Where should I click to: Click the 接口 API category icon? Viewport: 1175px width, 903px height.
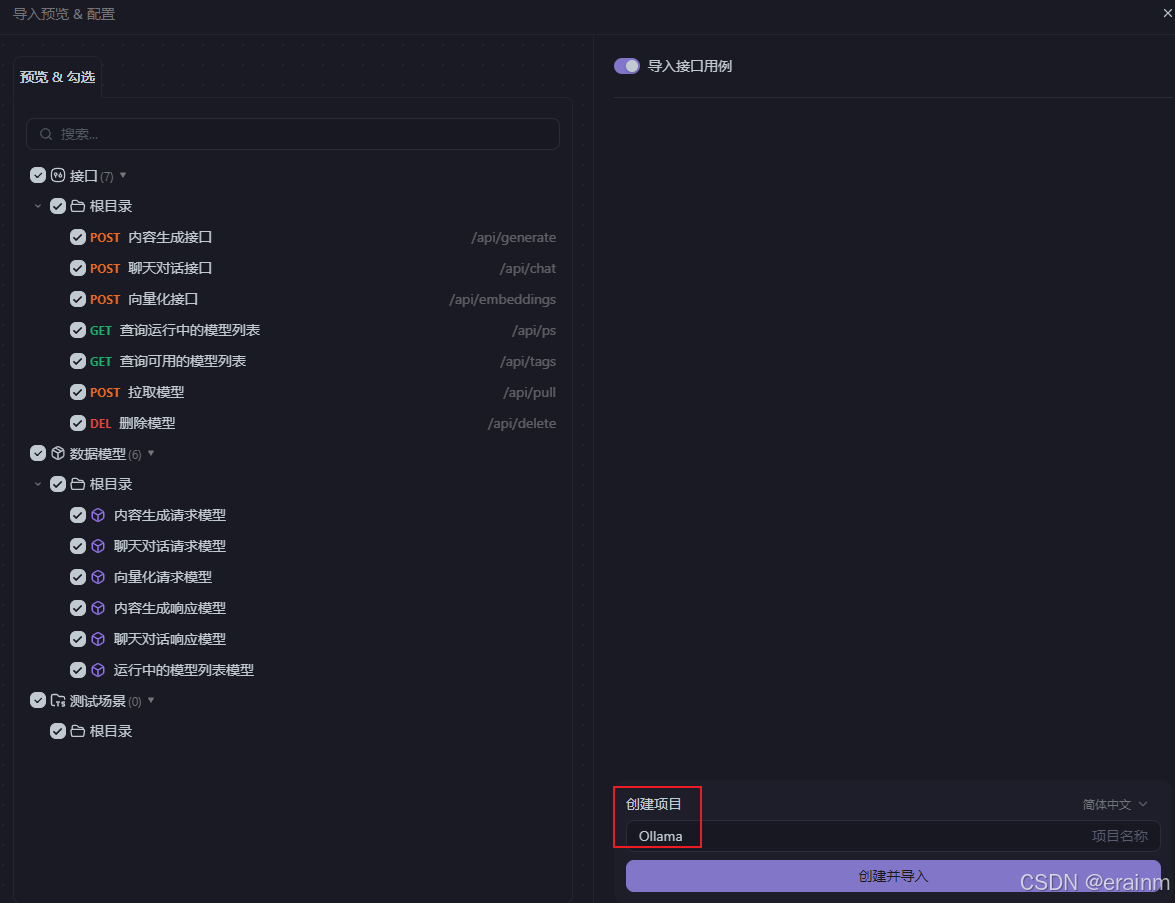point(58,175)
